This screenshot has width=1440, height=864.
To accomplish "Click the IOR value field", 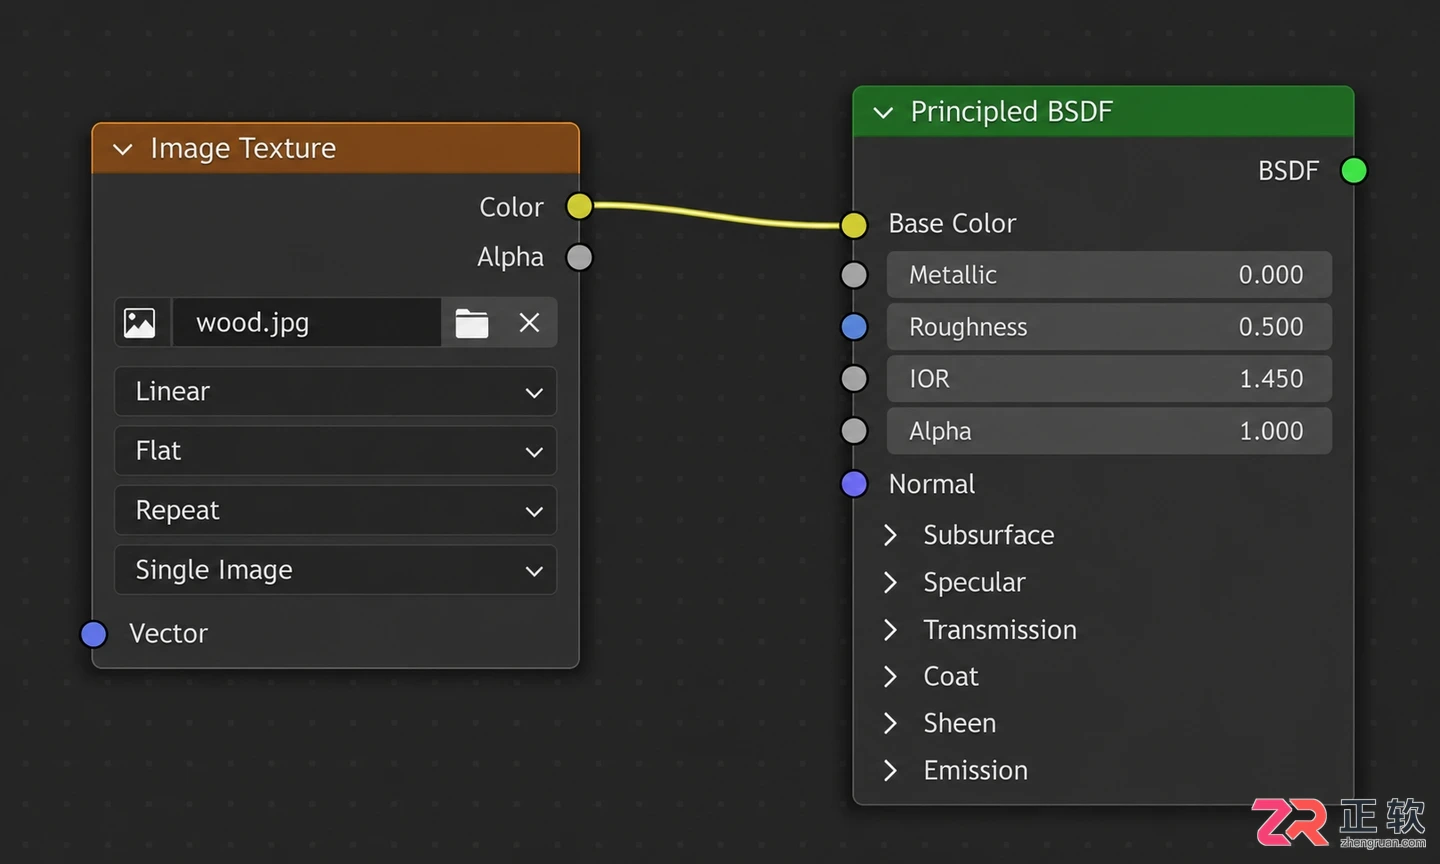I will coord(1109,379).
